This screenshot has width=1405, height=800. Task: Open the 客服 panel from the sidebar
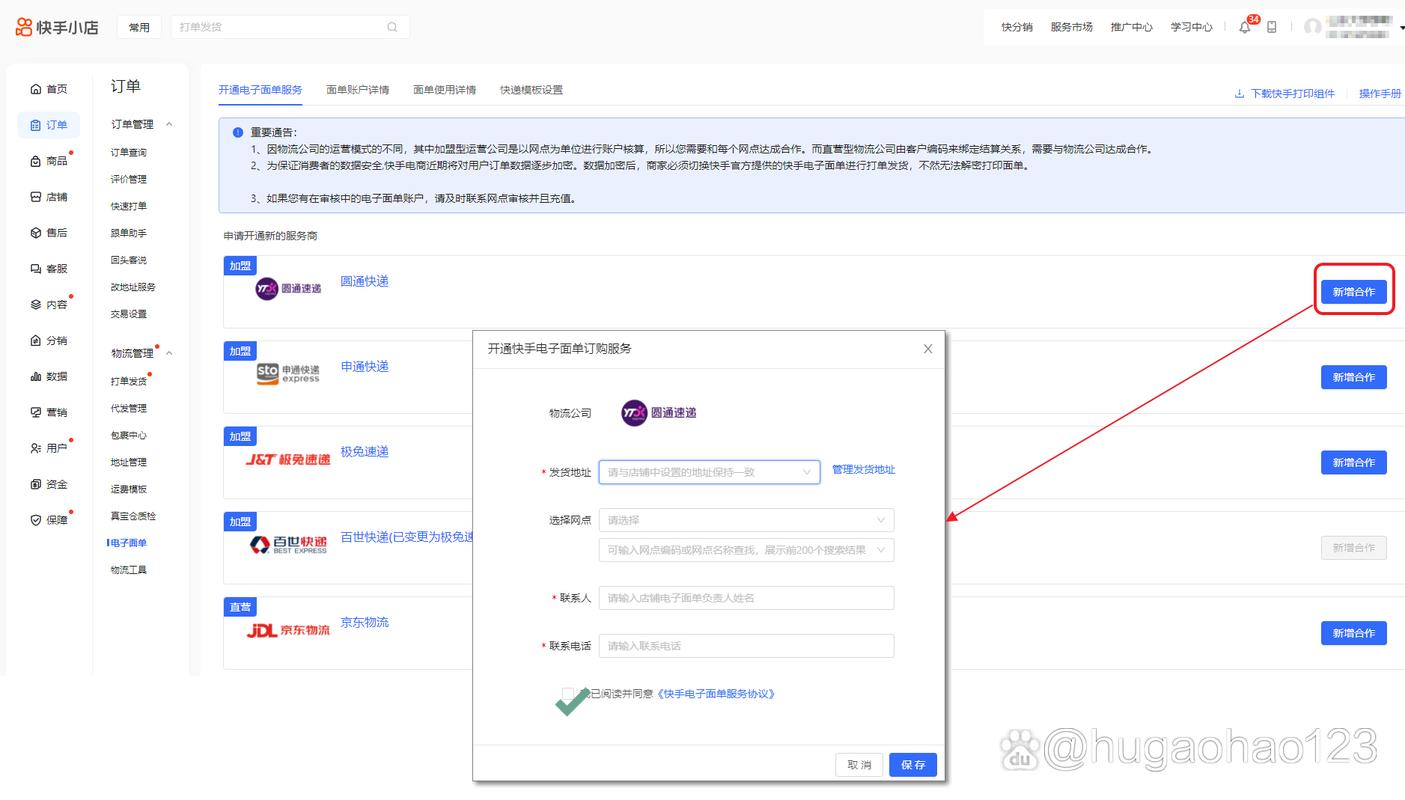pyautogui.click(x=47, y=268)
